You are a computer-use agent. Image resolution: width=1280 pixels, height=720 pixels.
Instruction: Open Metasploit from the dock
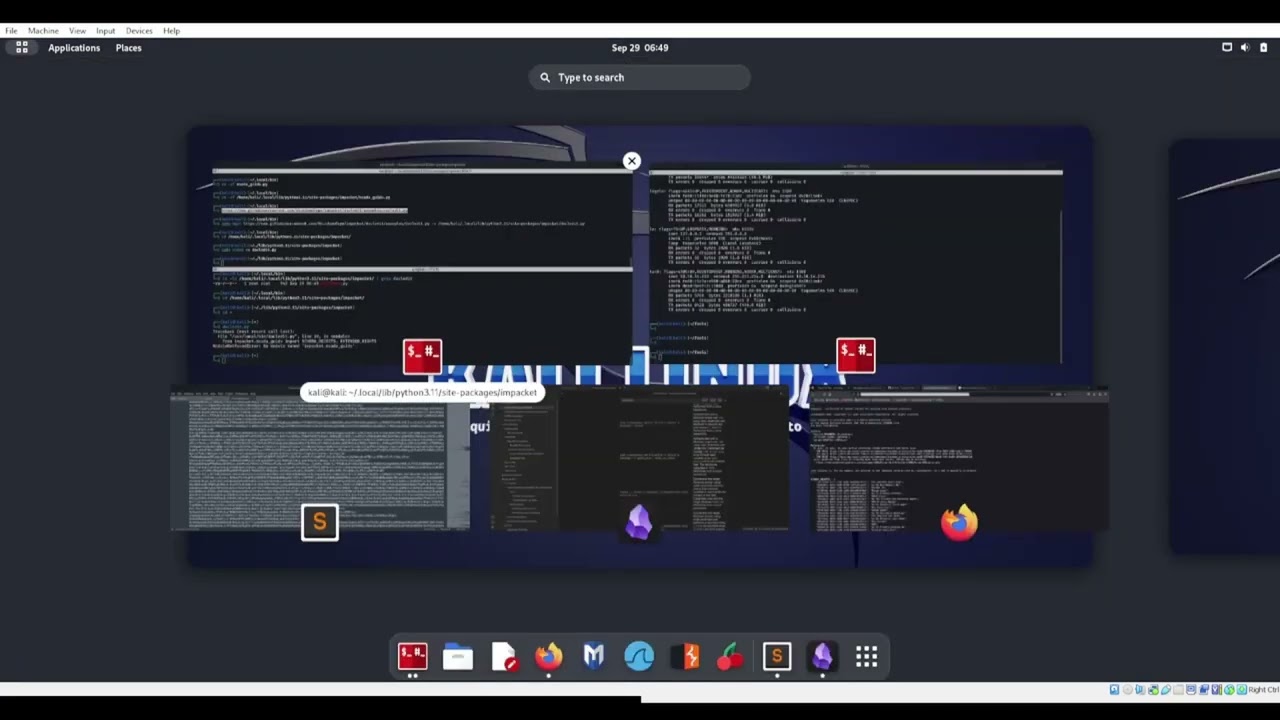(x=594, y=657)
